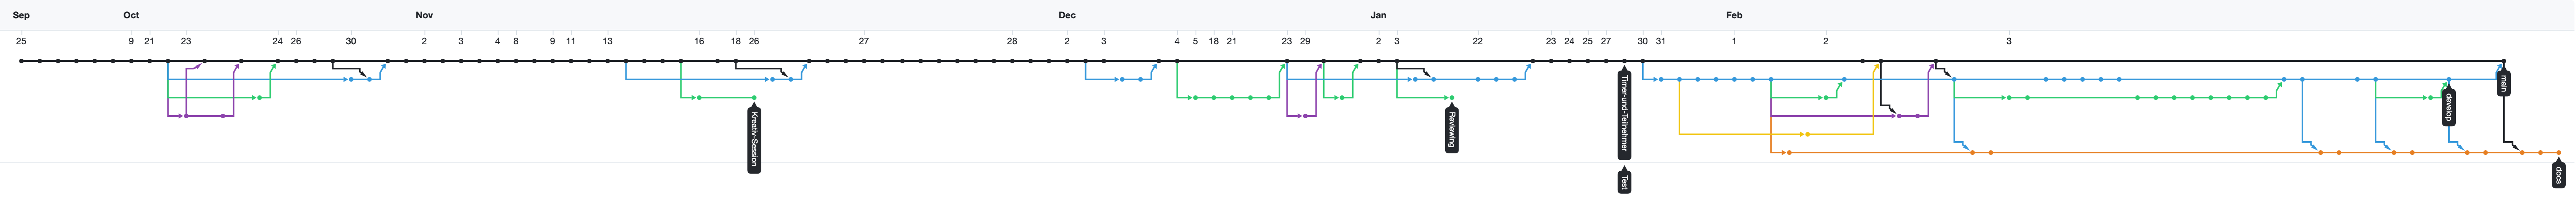2576x206 pixels.
Task: Select the black commit atop Timer-und-Teilnehmer label
Action: click(1624, 61)
